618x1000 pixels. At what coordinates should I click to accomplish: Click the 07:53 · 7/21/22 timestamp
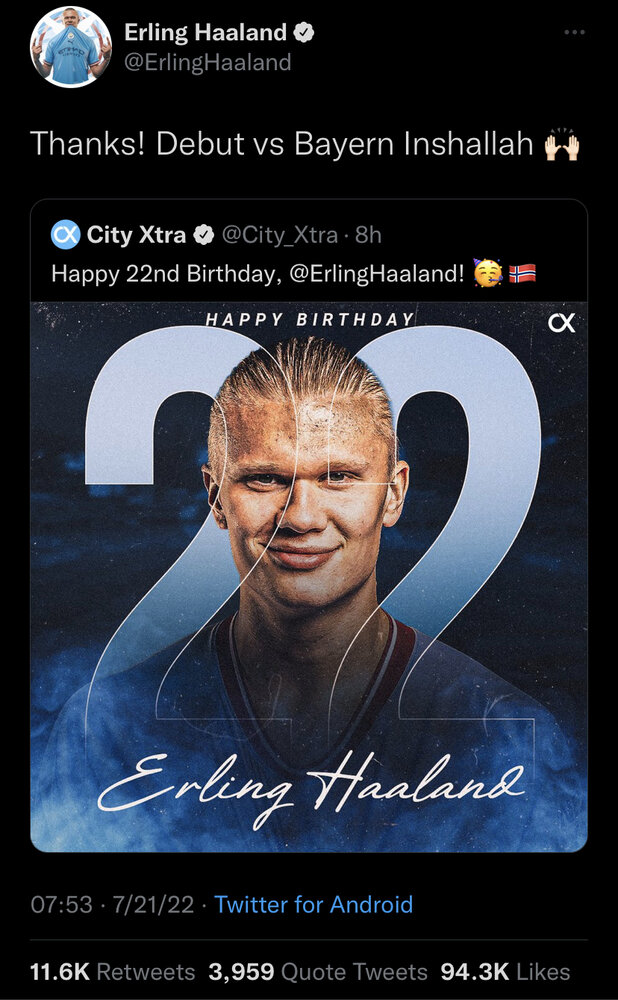pos(112,904)
